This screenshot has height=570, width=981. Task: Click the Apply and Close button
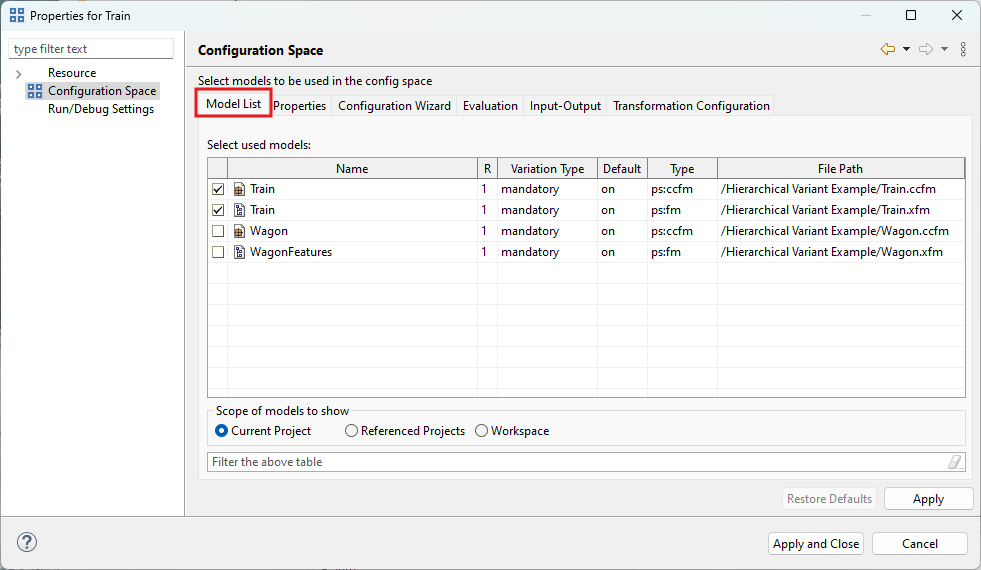coord(816,544)
